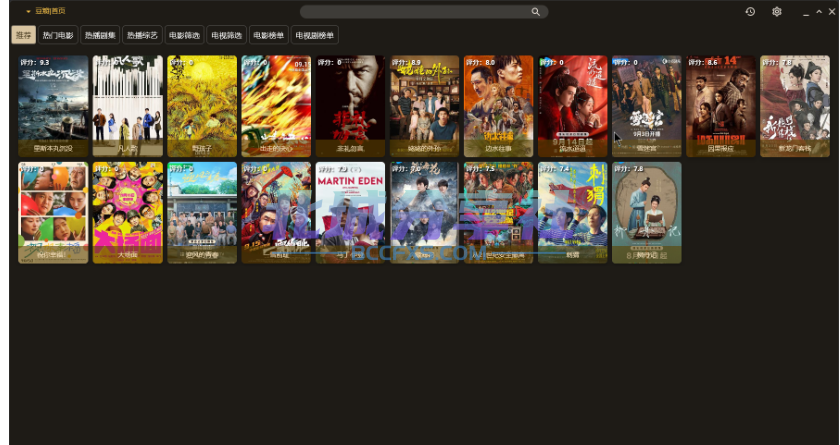Screen dimensions: 840x445
Task: Open the 新龙门客栈 poster rated 7.8
Action: [795, 106]
